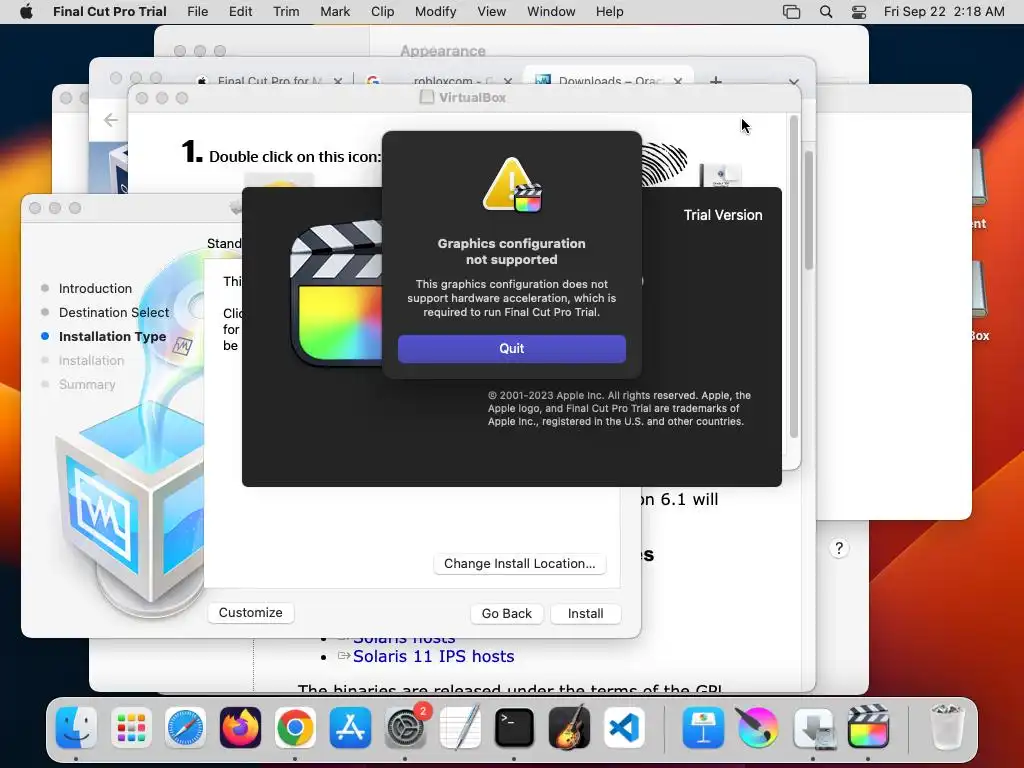Open a new browser tab with plus button
The image size is (1024, 768).
tap(716, 82)
